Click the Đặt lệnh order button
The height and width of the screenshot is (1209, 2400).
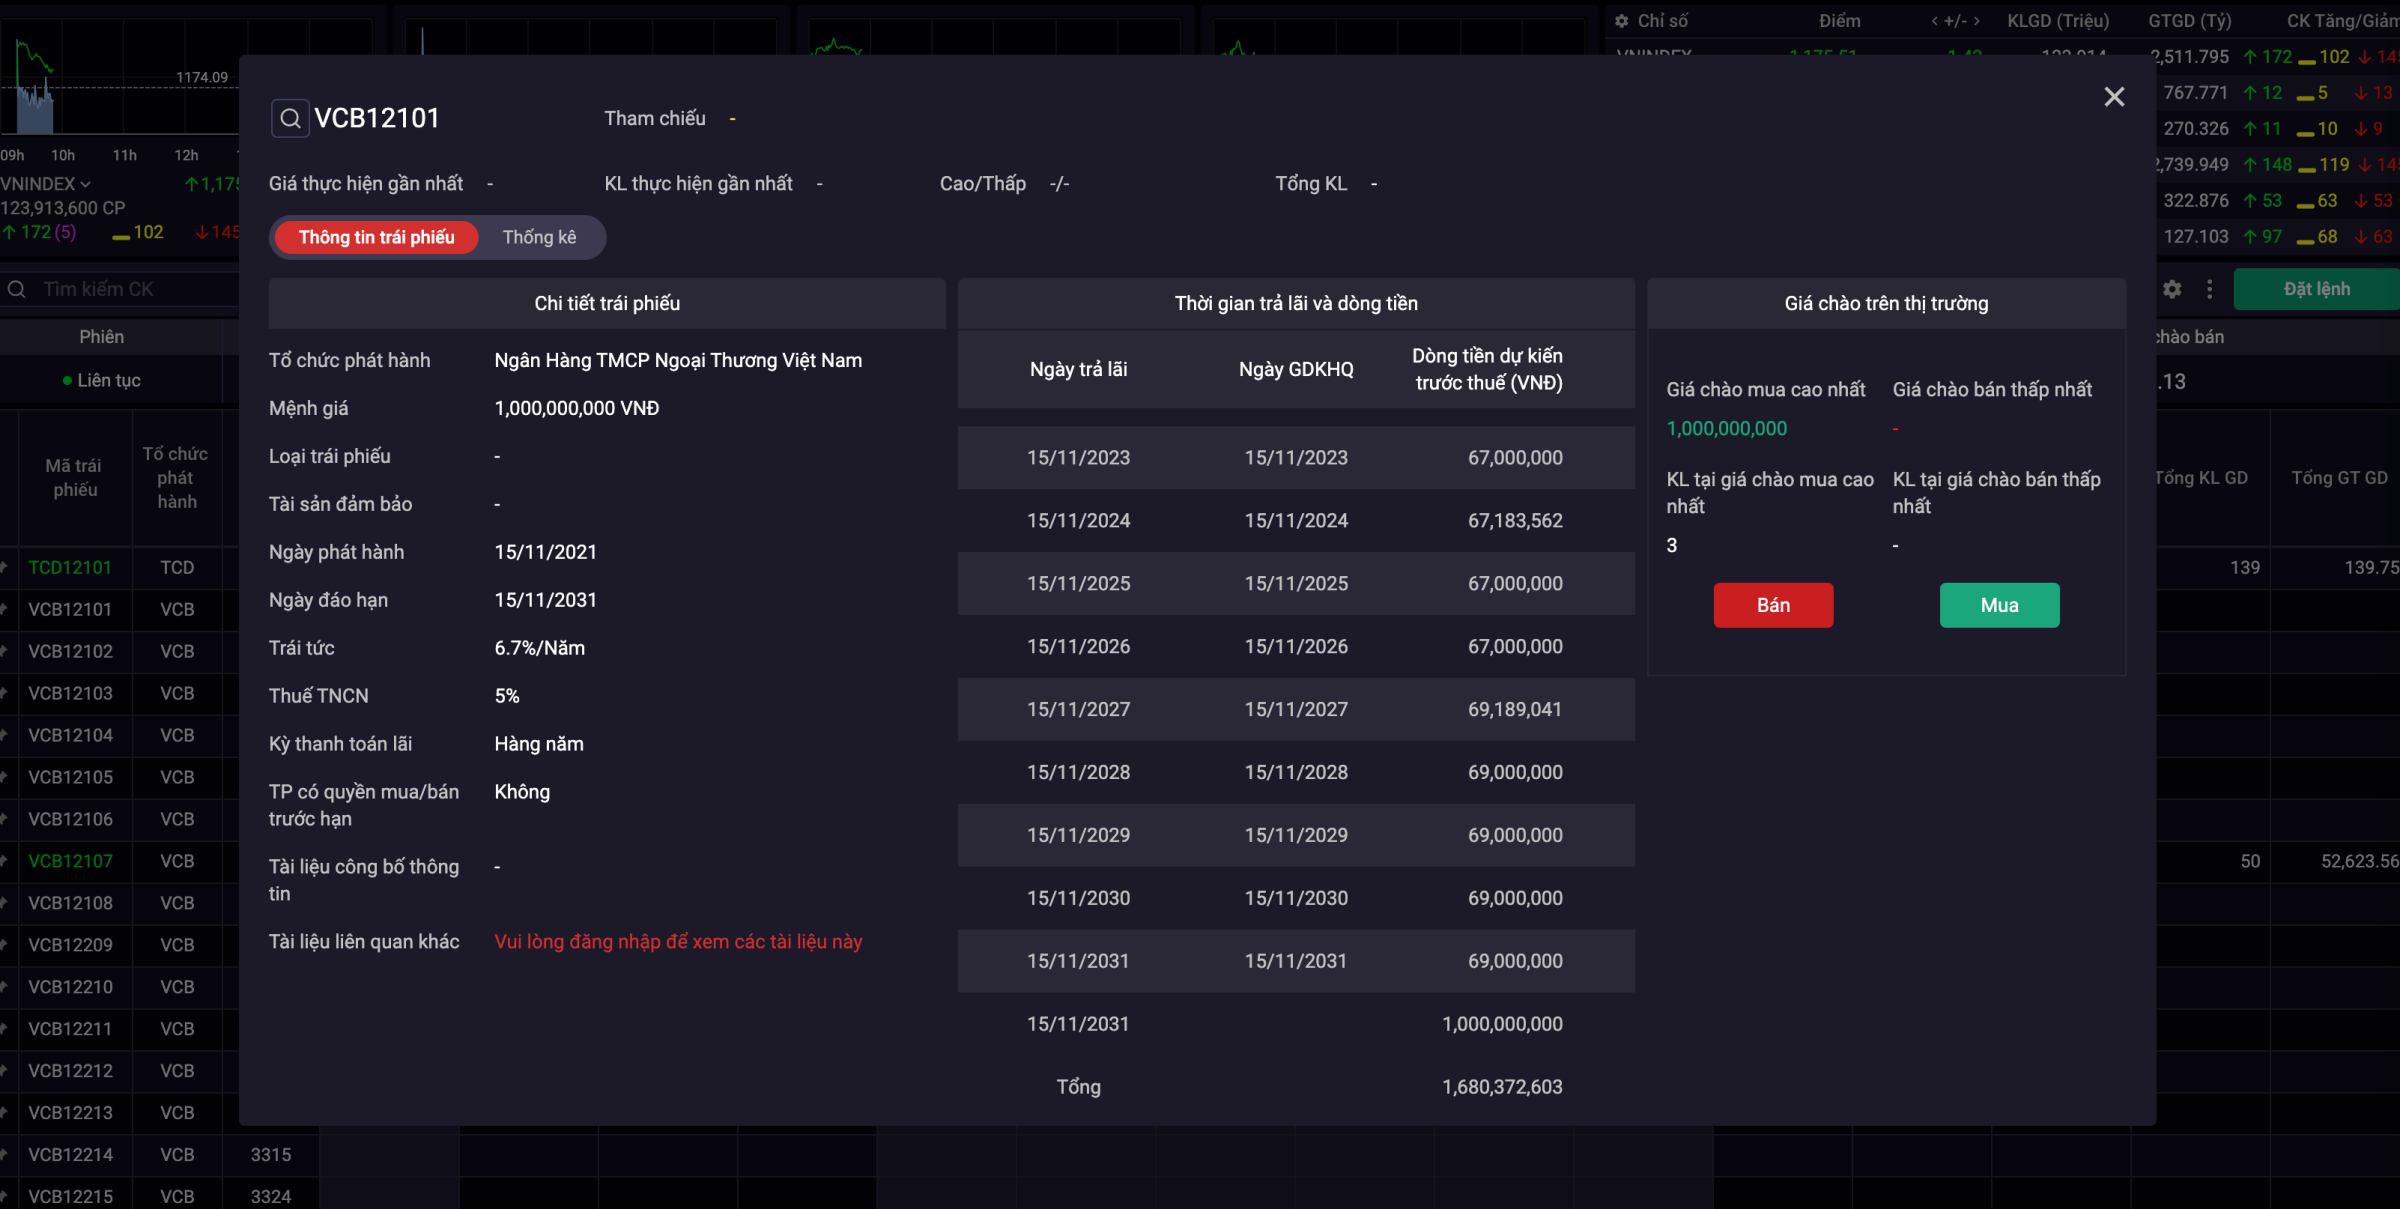2316,289
